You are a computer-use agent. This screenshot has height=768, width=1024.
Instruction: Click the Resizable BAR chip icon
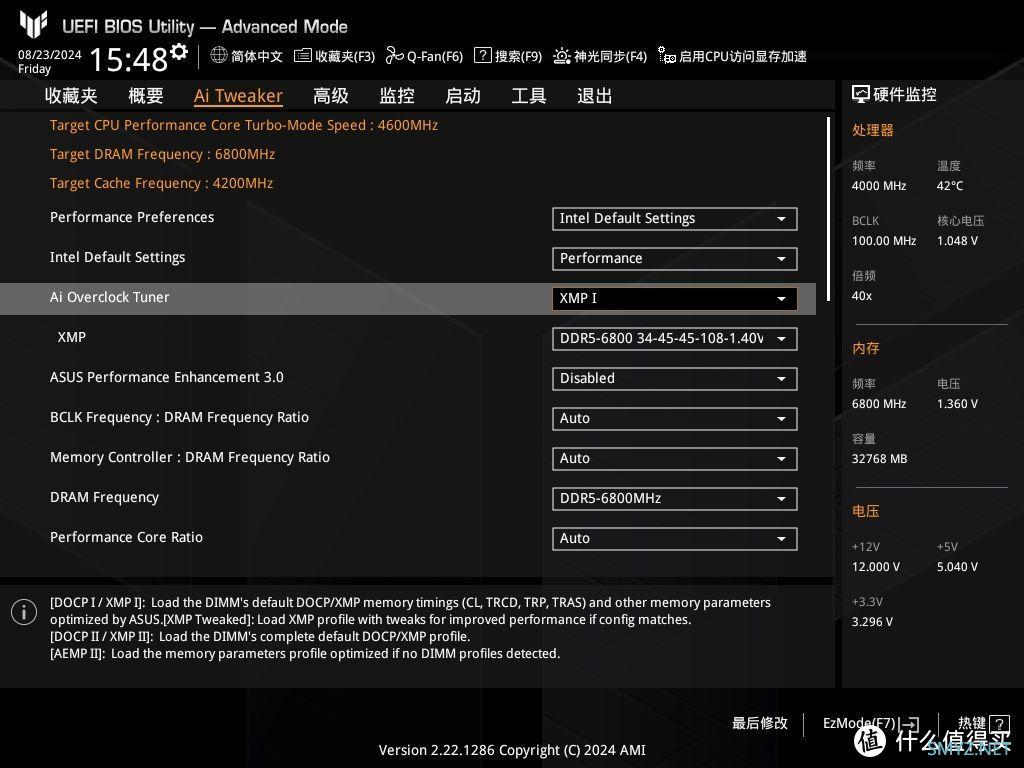click(666, 56)
